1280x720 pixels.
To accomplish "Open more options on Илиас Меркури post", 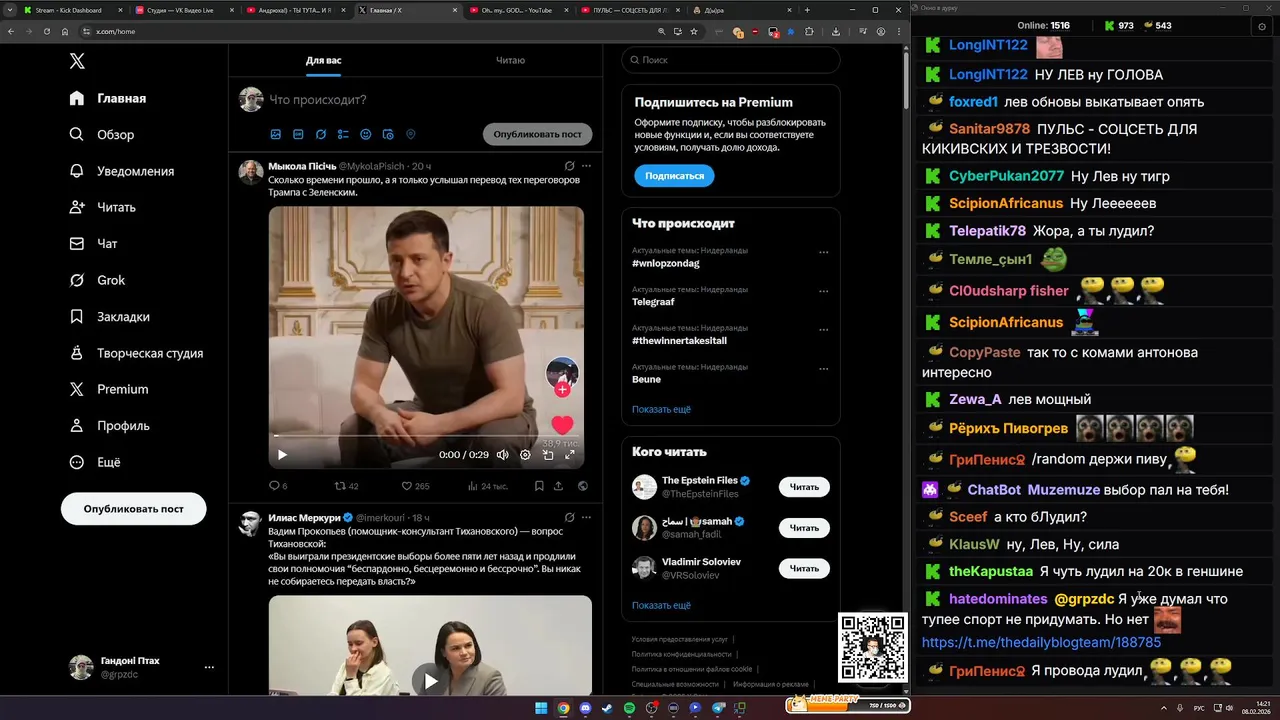I will (586, 517).
